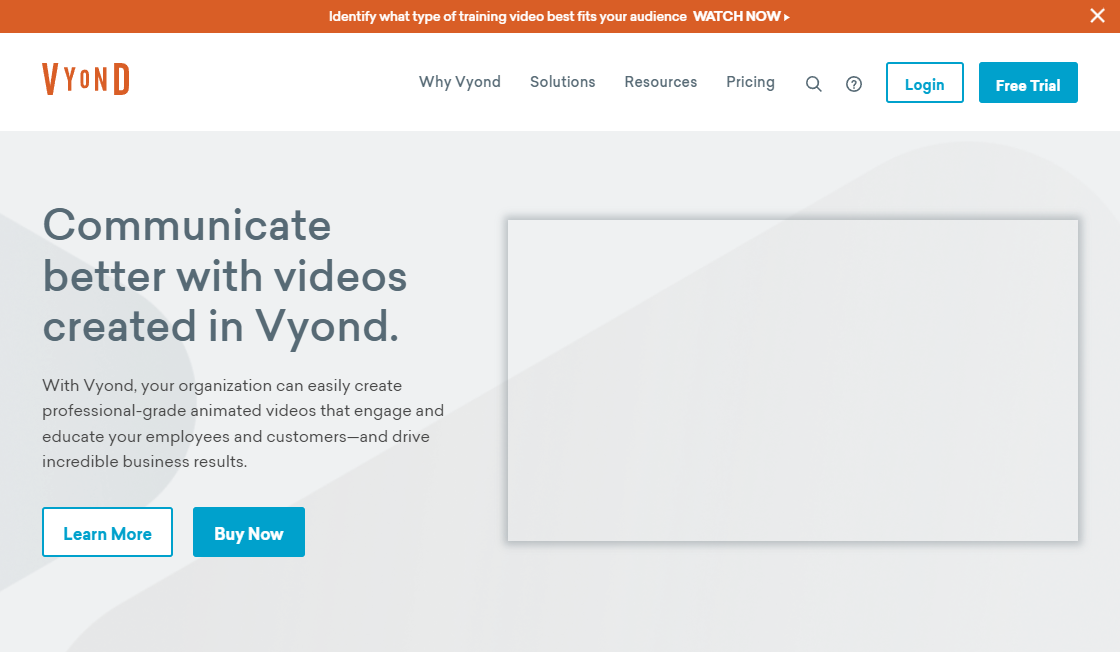1120x652 pixels.
Task: Click the Learn More button
Action: click(x=107, y=532)
